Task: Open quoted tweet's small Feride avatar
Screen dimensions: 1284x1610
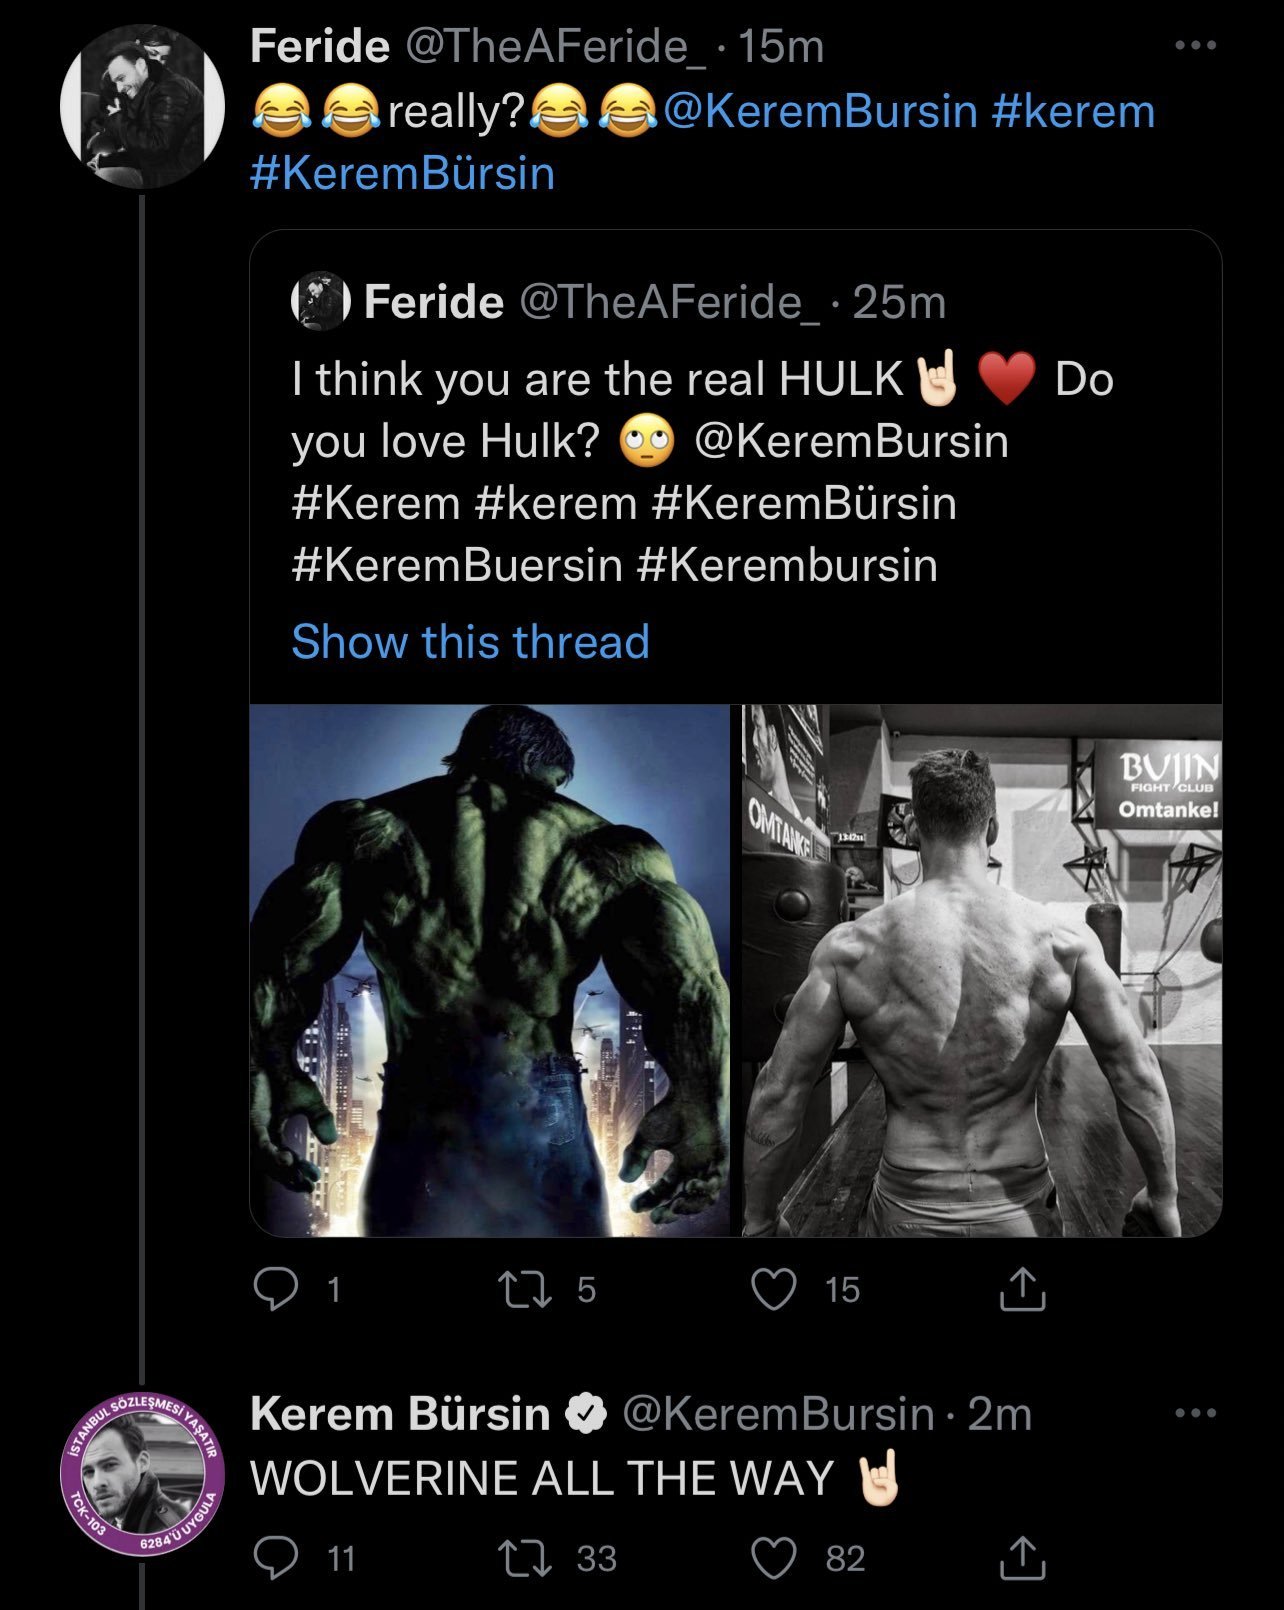Action: [320, 301]
